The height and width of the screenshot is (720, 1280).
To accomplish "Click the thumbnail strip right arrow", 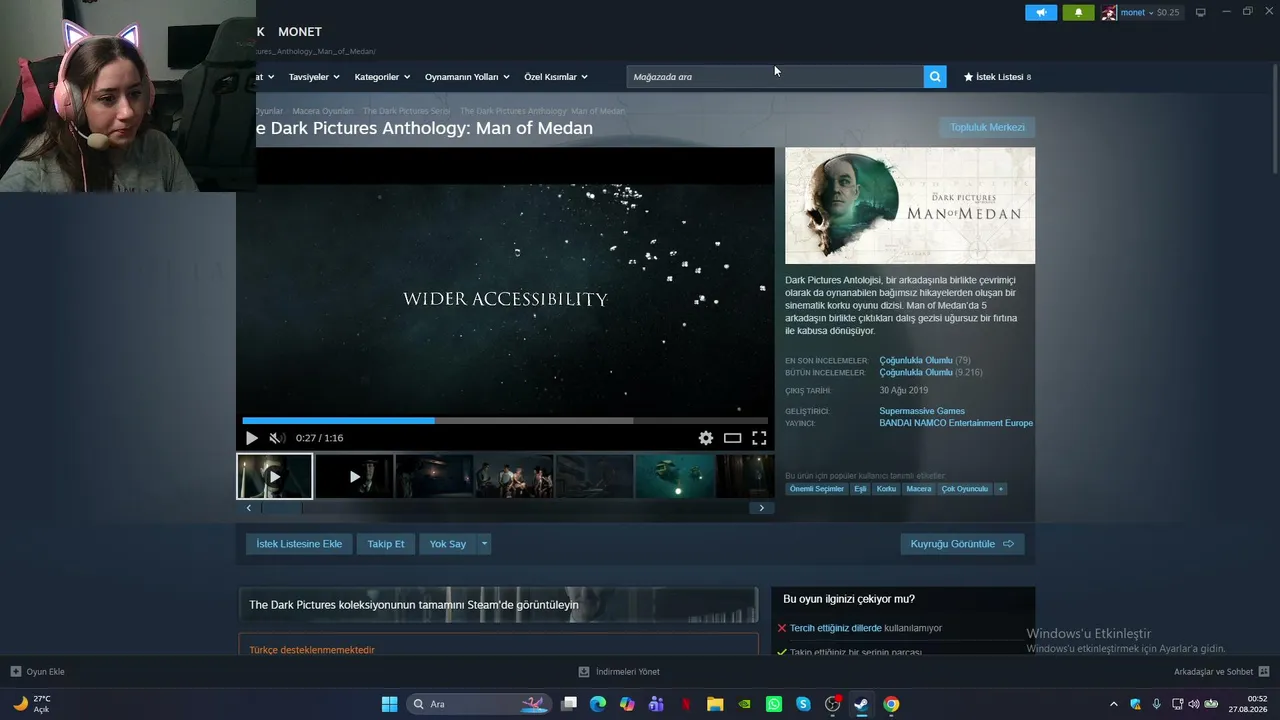I will tap(761, 508).
